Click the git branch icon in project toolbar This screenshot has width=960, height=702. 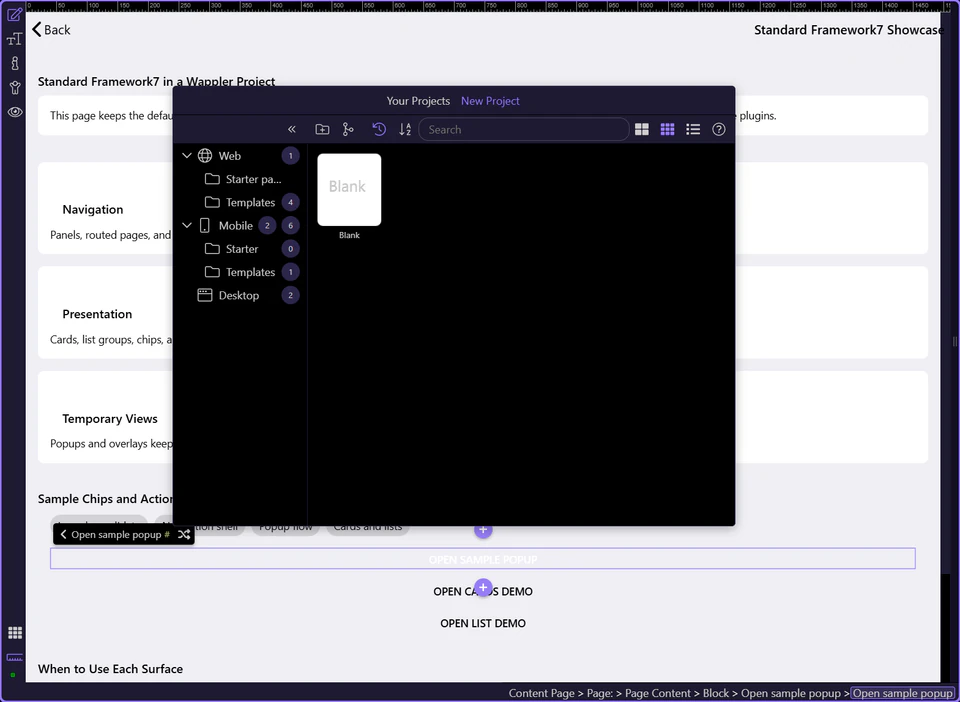348,129
